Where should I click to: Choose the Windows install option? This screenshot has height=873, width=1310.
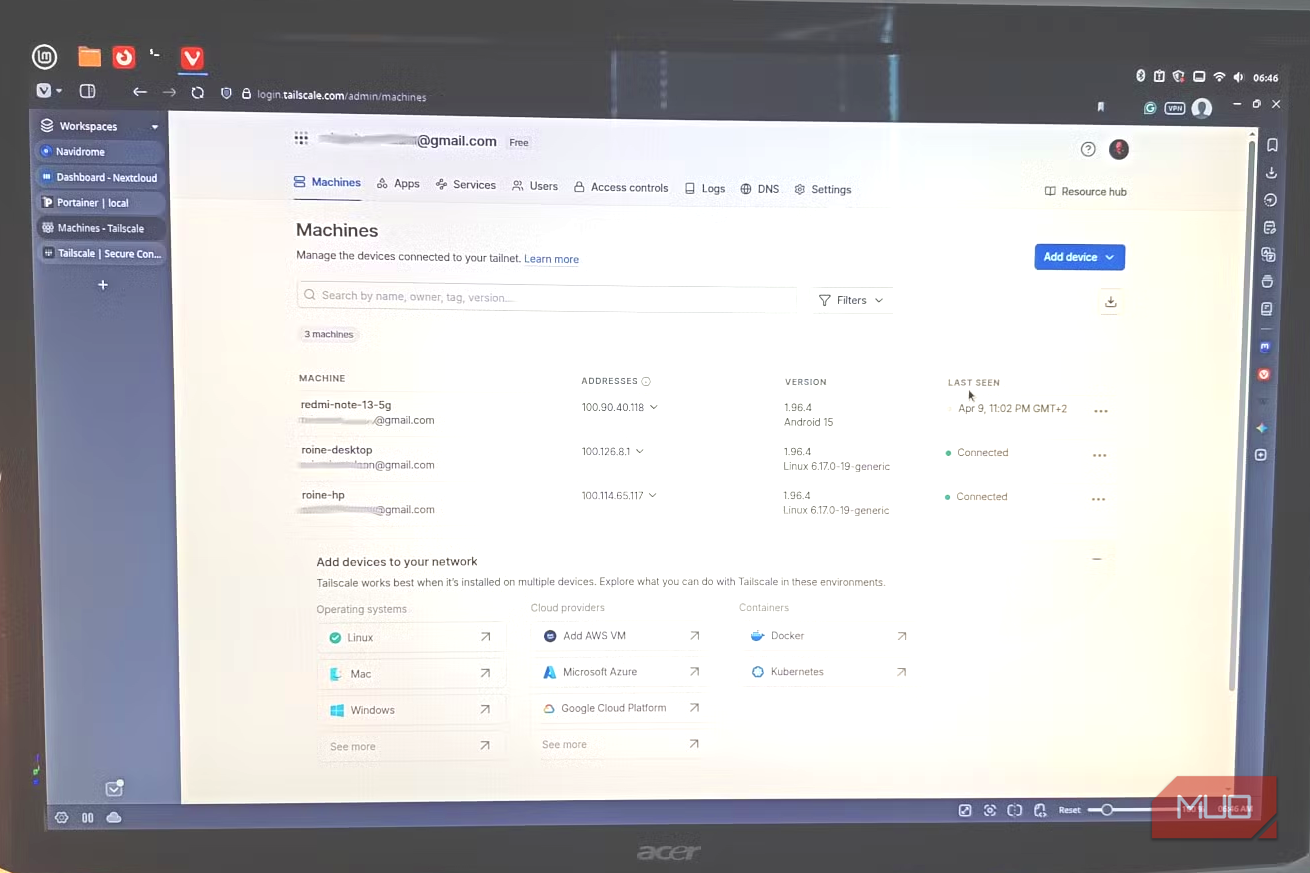(x=410, y=710)
